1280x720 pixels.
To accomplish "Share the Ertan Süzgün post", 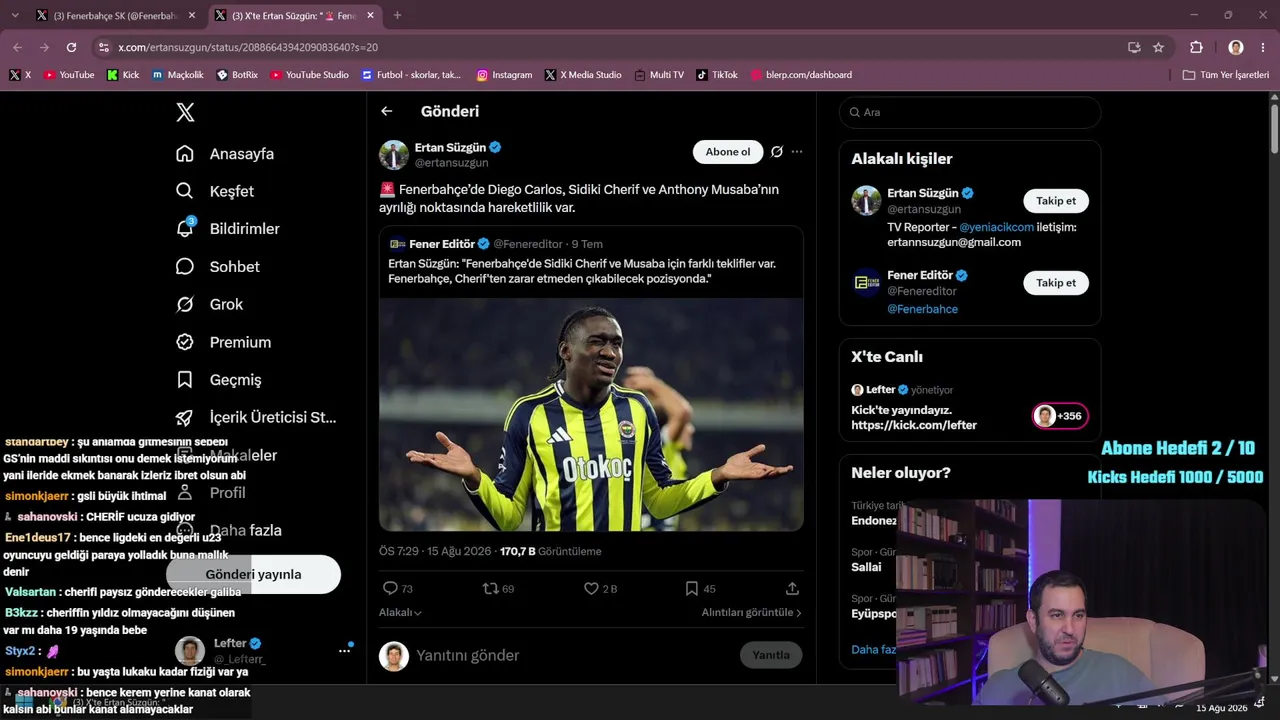I will pyautogui.click(x=793, y=589).
